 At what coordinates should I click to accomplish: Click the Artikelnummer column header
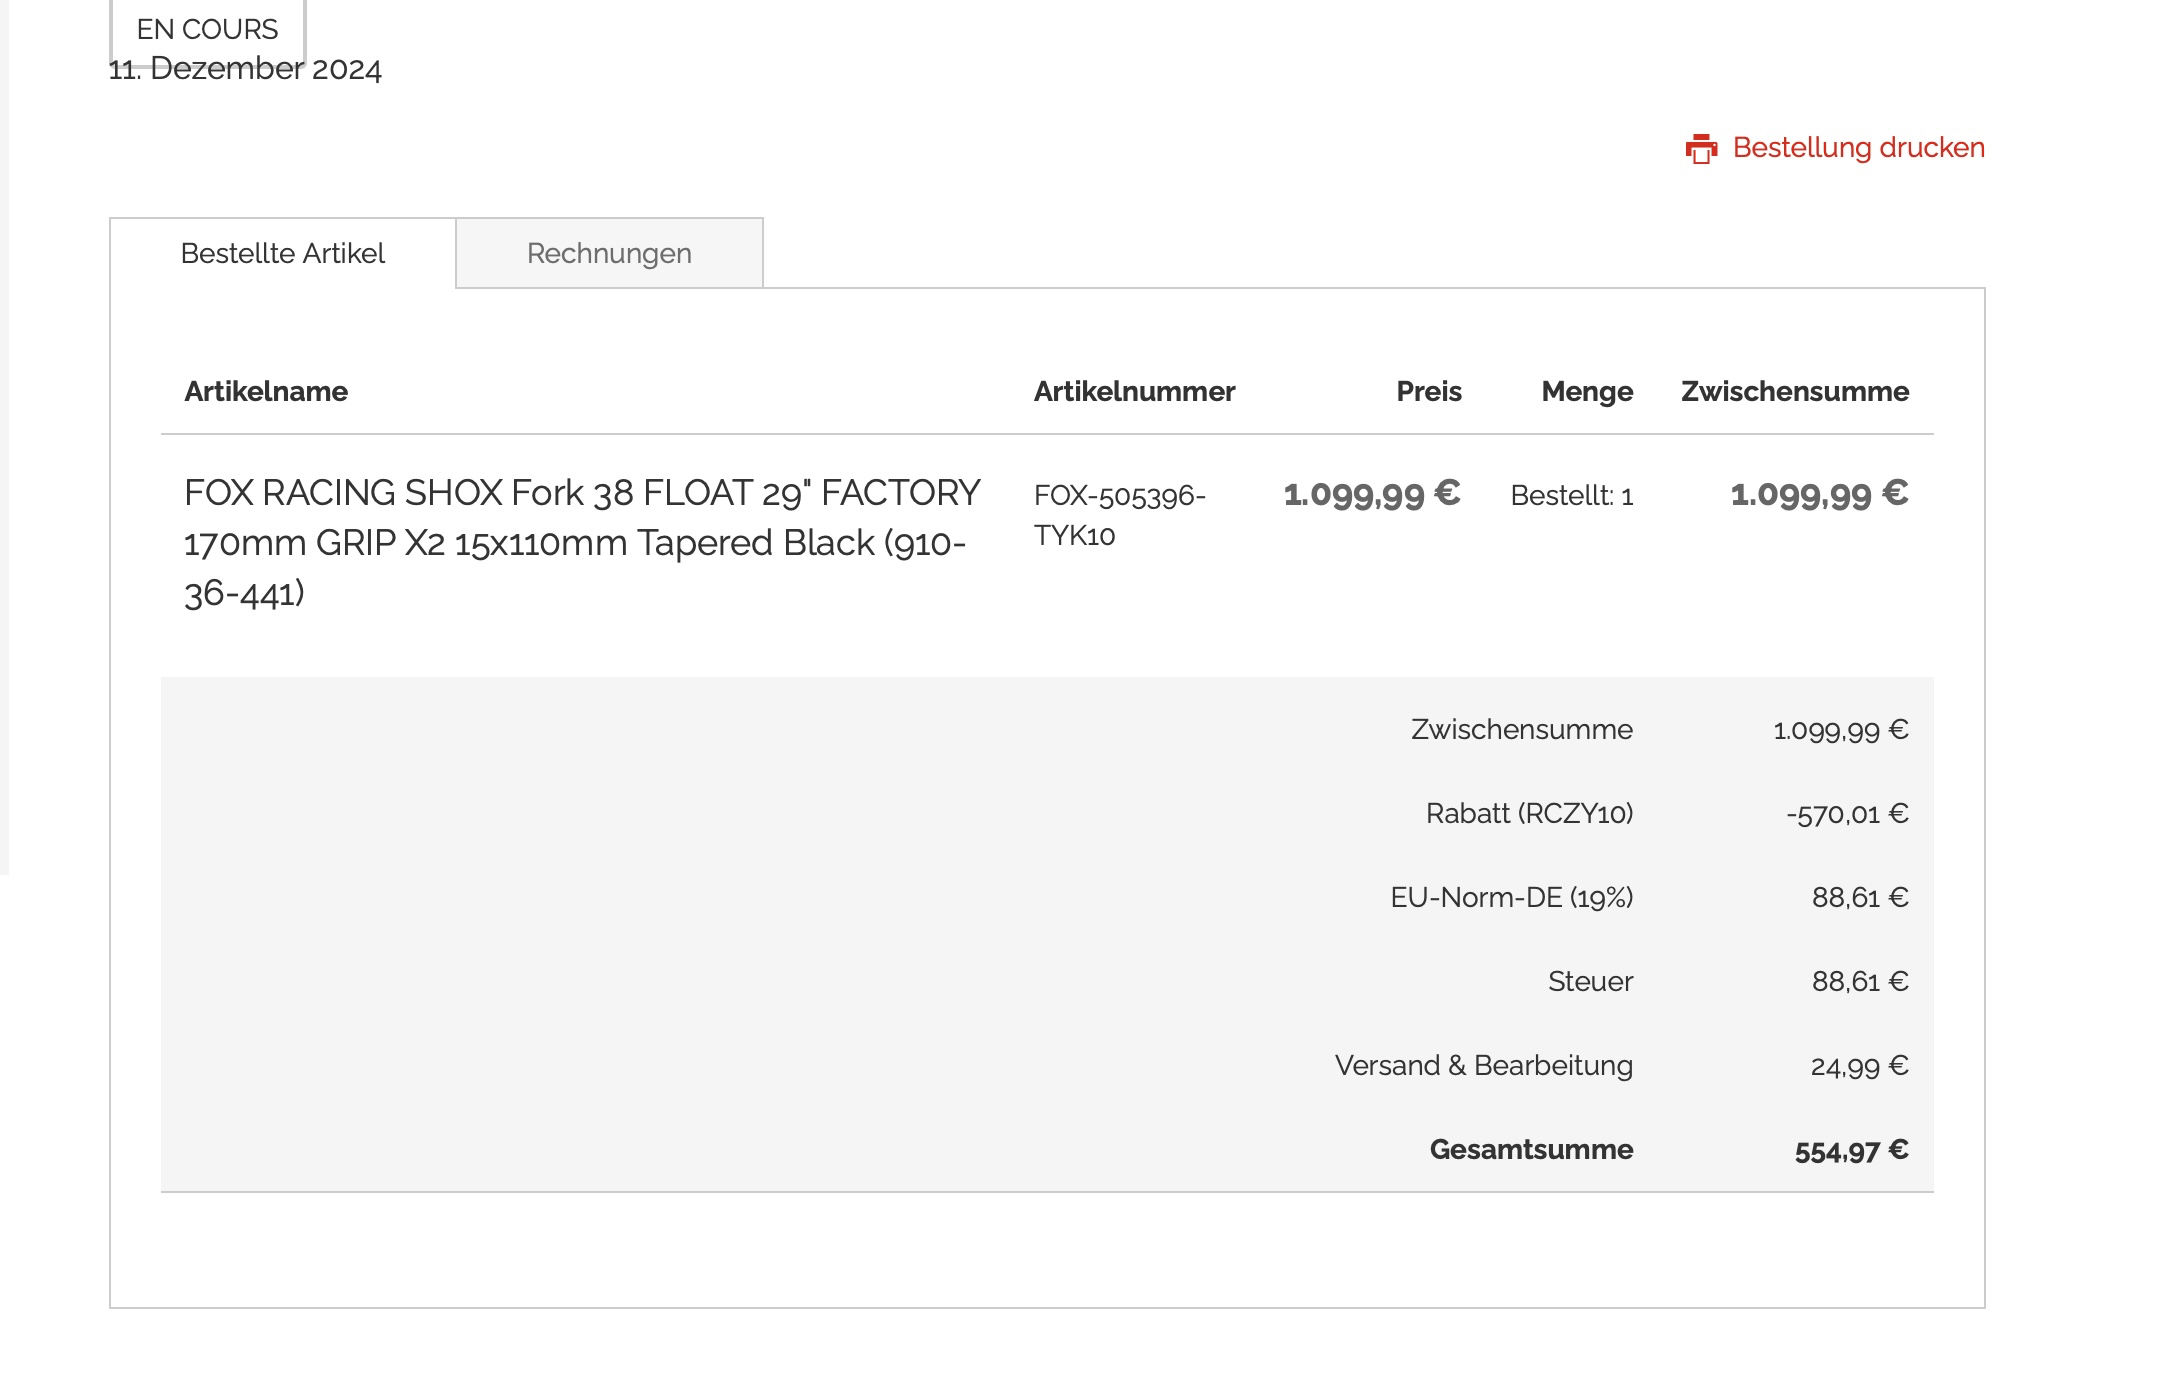click(x=1134, y=392)
